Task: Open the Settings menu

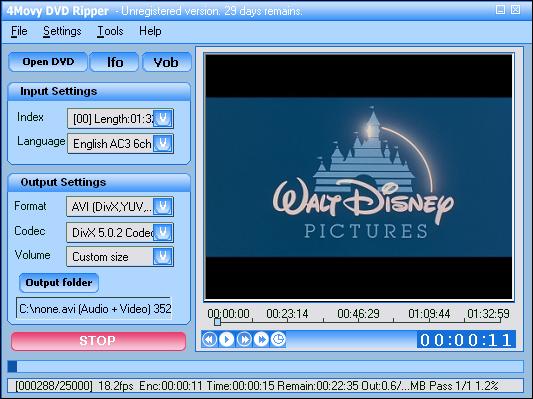Action: [62, 31]
